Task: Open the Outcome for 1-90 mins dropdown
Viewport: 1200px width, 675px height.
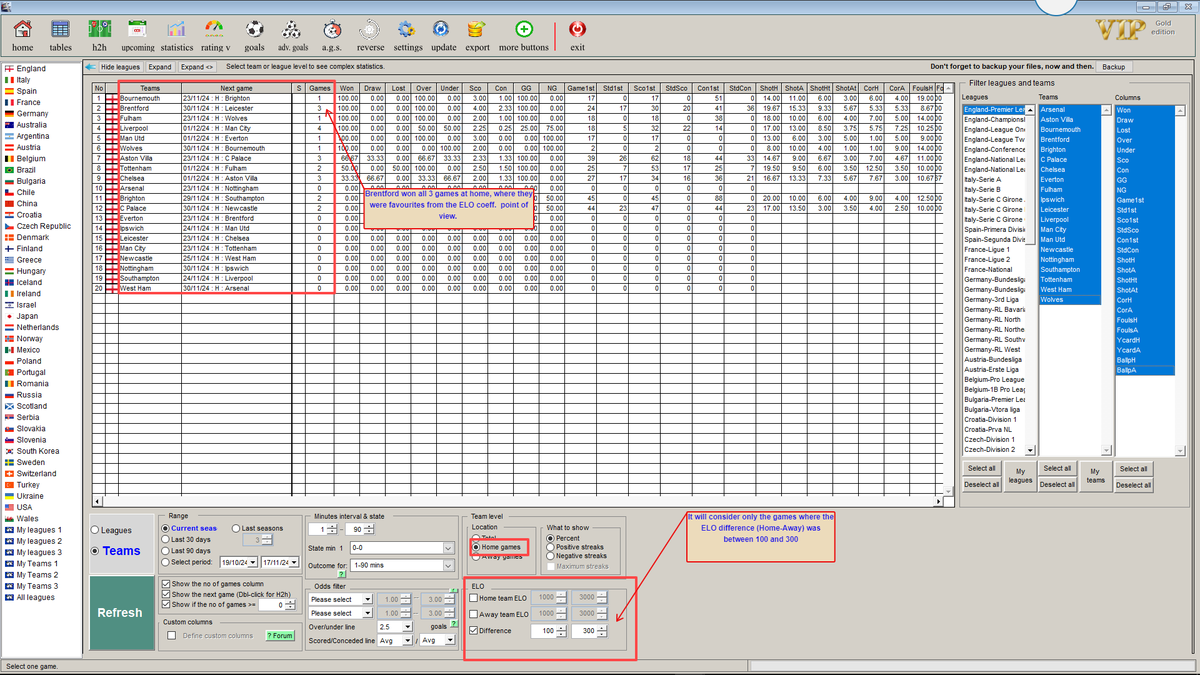Action: 401,565
